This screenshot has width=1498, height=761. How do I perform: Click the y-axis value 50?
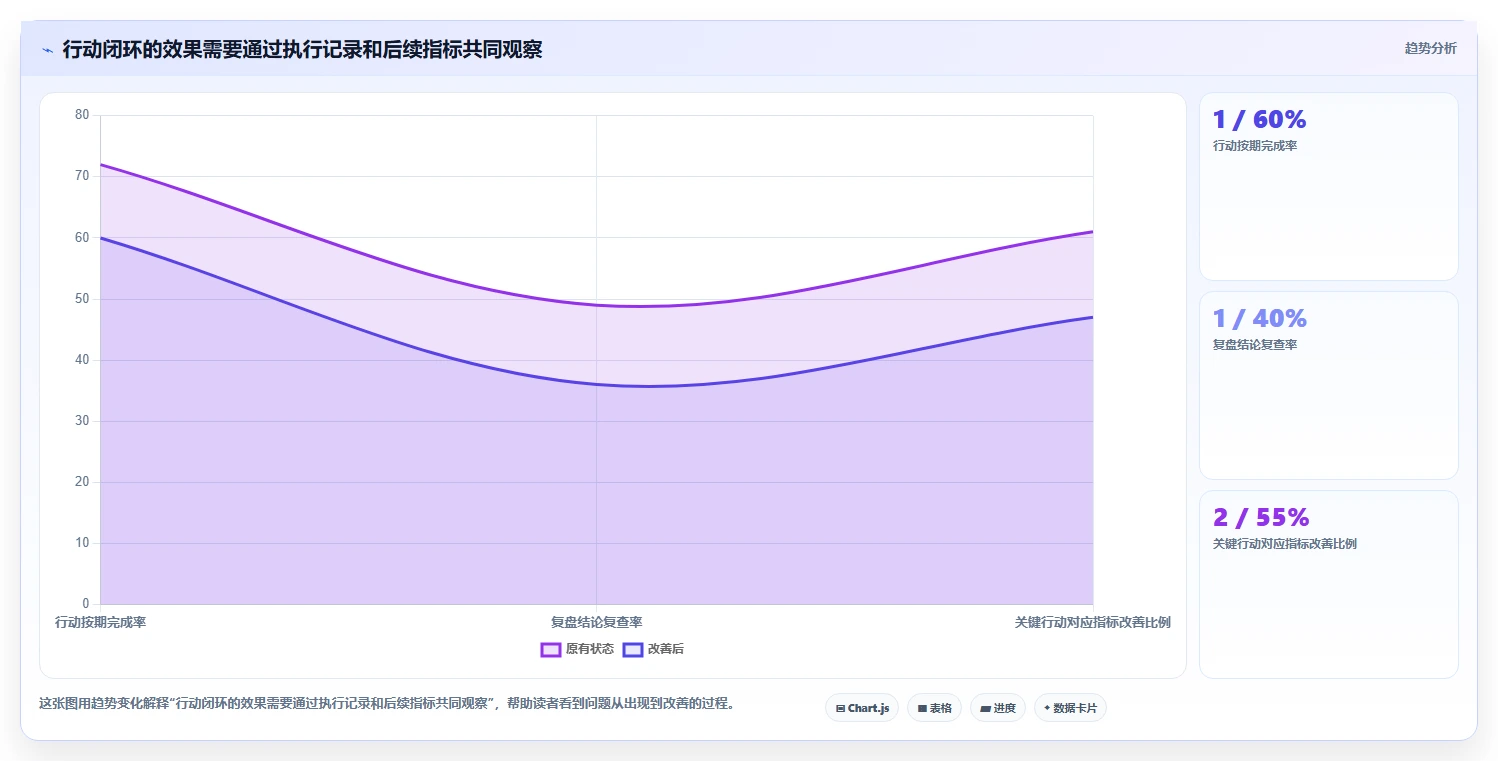[x=82, y=299]
